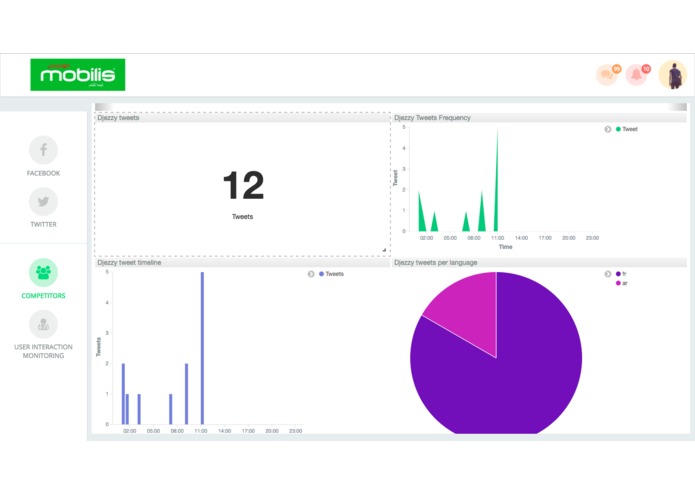Click the ar legend label text

coord(625,283)
